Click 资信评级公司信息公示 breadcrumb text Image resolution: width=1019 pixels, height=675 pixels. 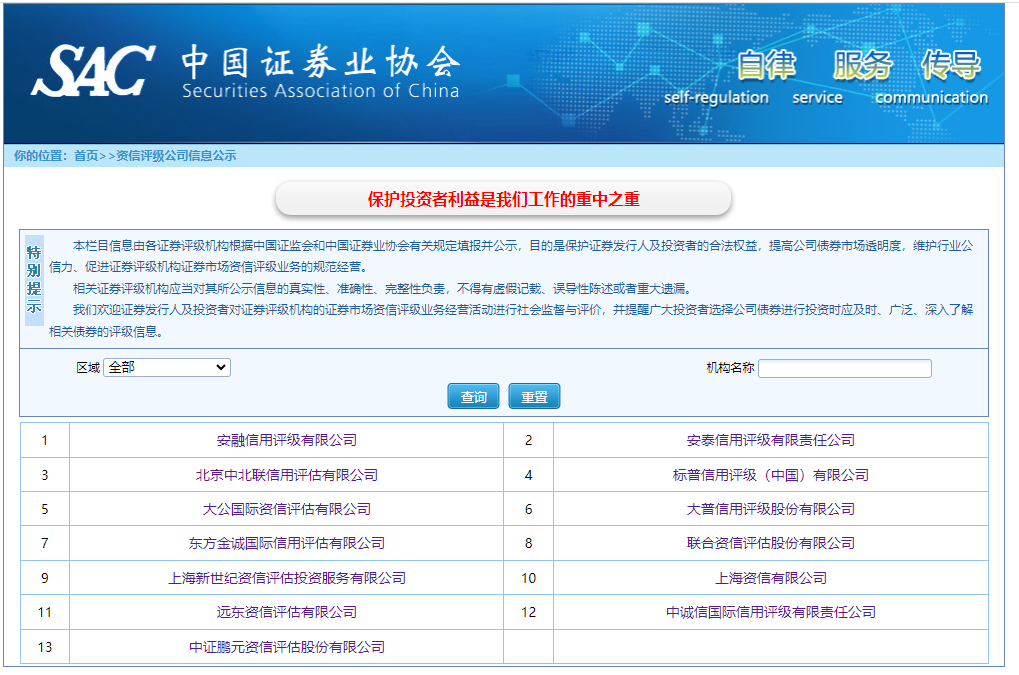pos(175,156)
